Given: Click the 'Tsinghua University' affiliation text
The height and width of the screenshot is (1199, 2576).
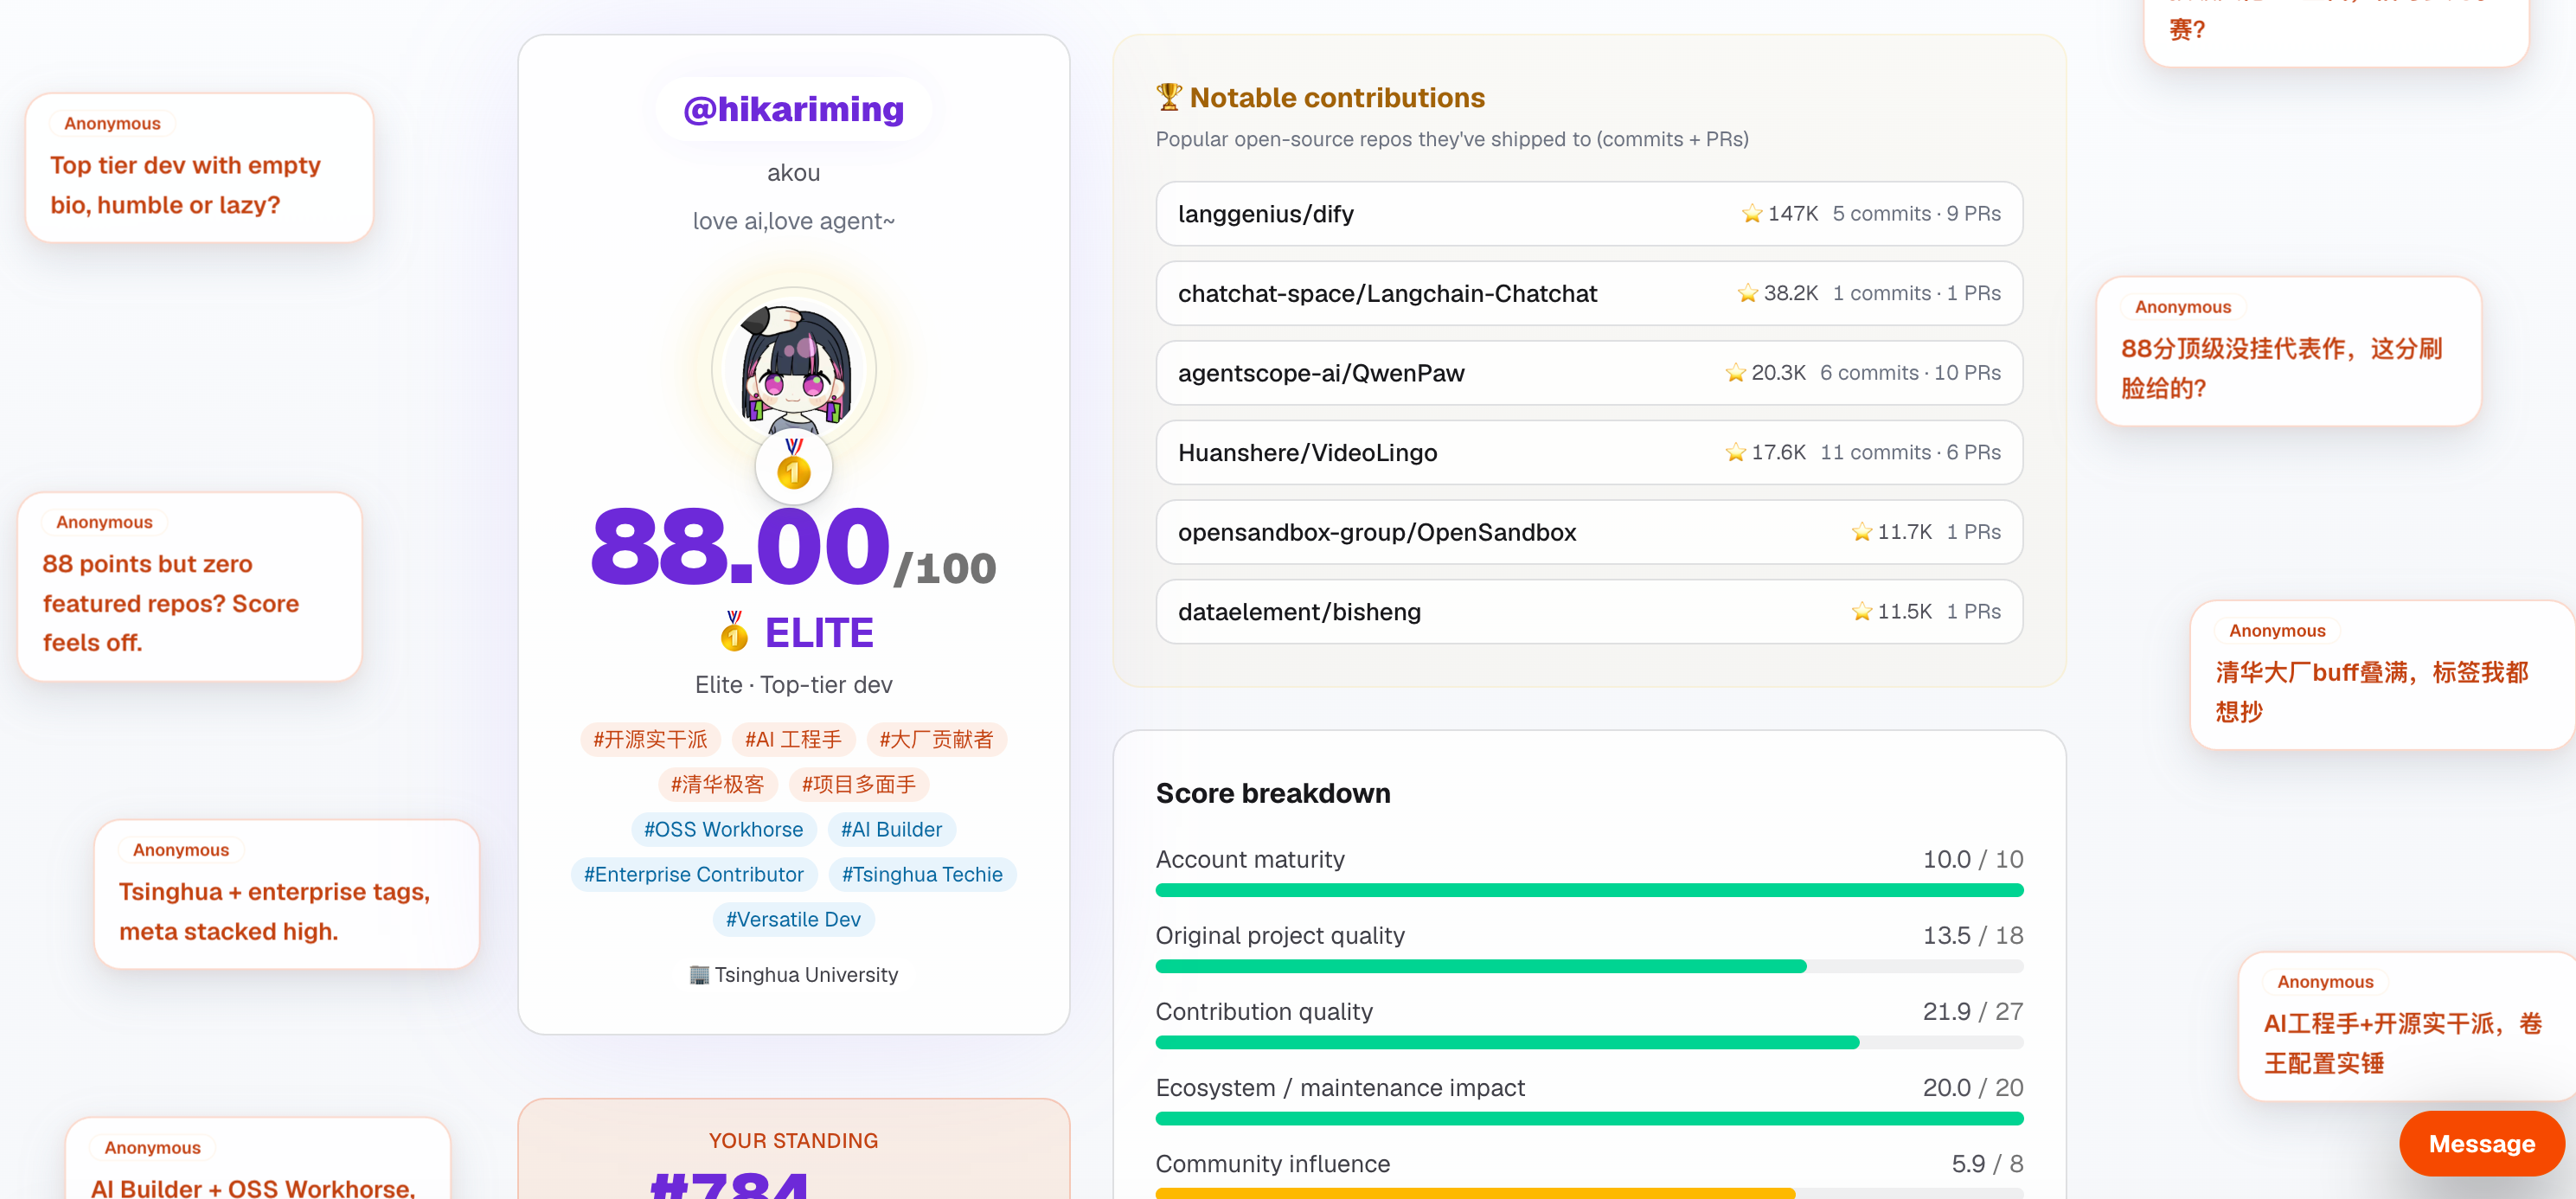Looking at the screenshot, I should click(806, 974).
